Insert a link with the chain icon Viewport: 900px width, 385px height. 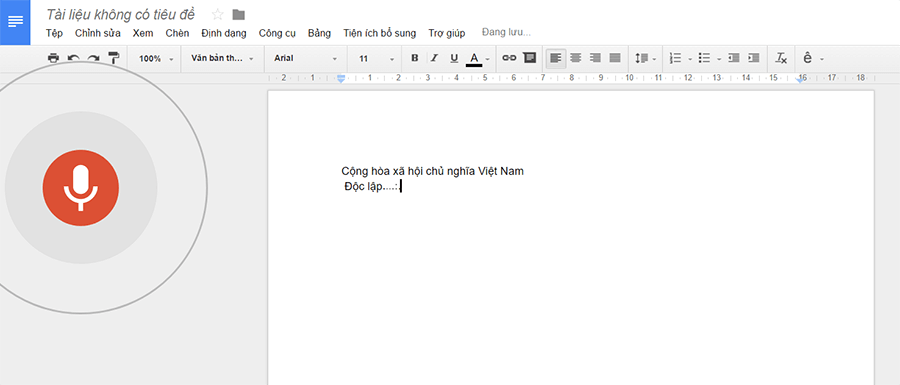point(509,58)
